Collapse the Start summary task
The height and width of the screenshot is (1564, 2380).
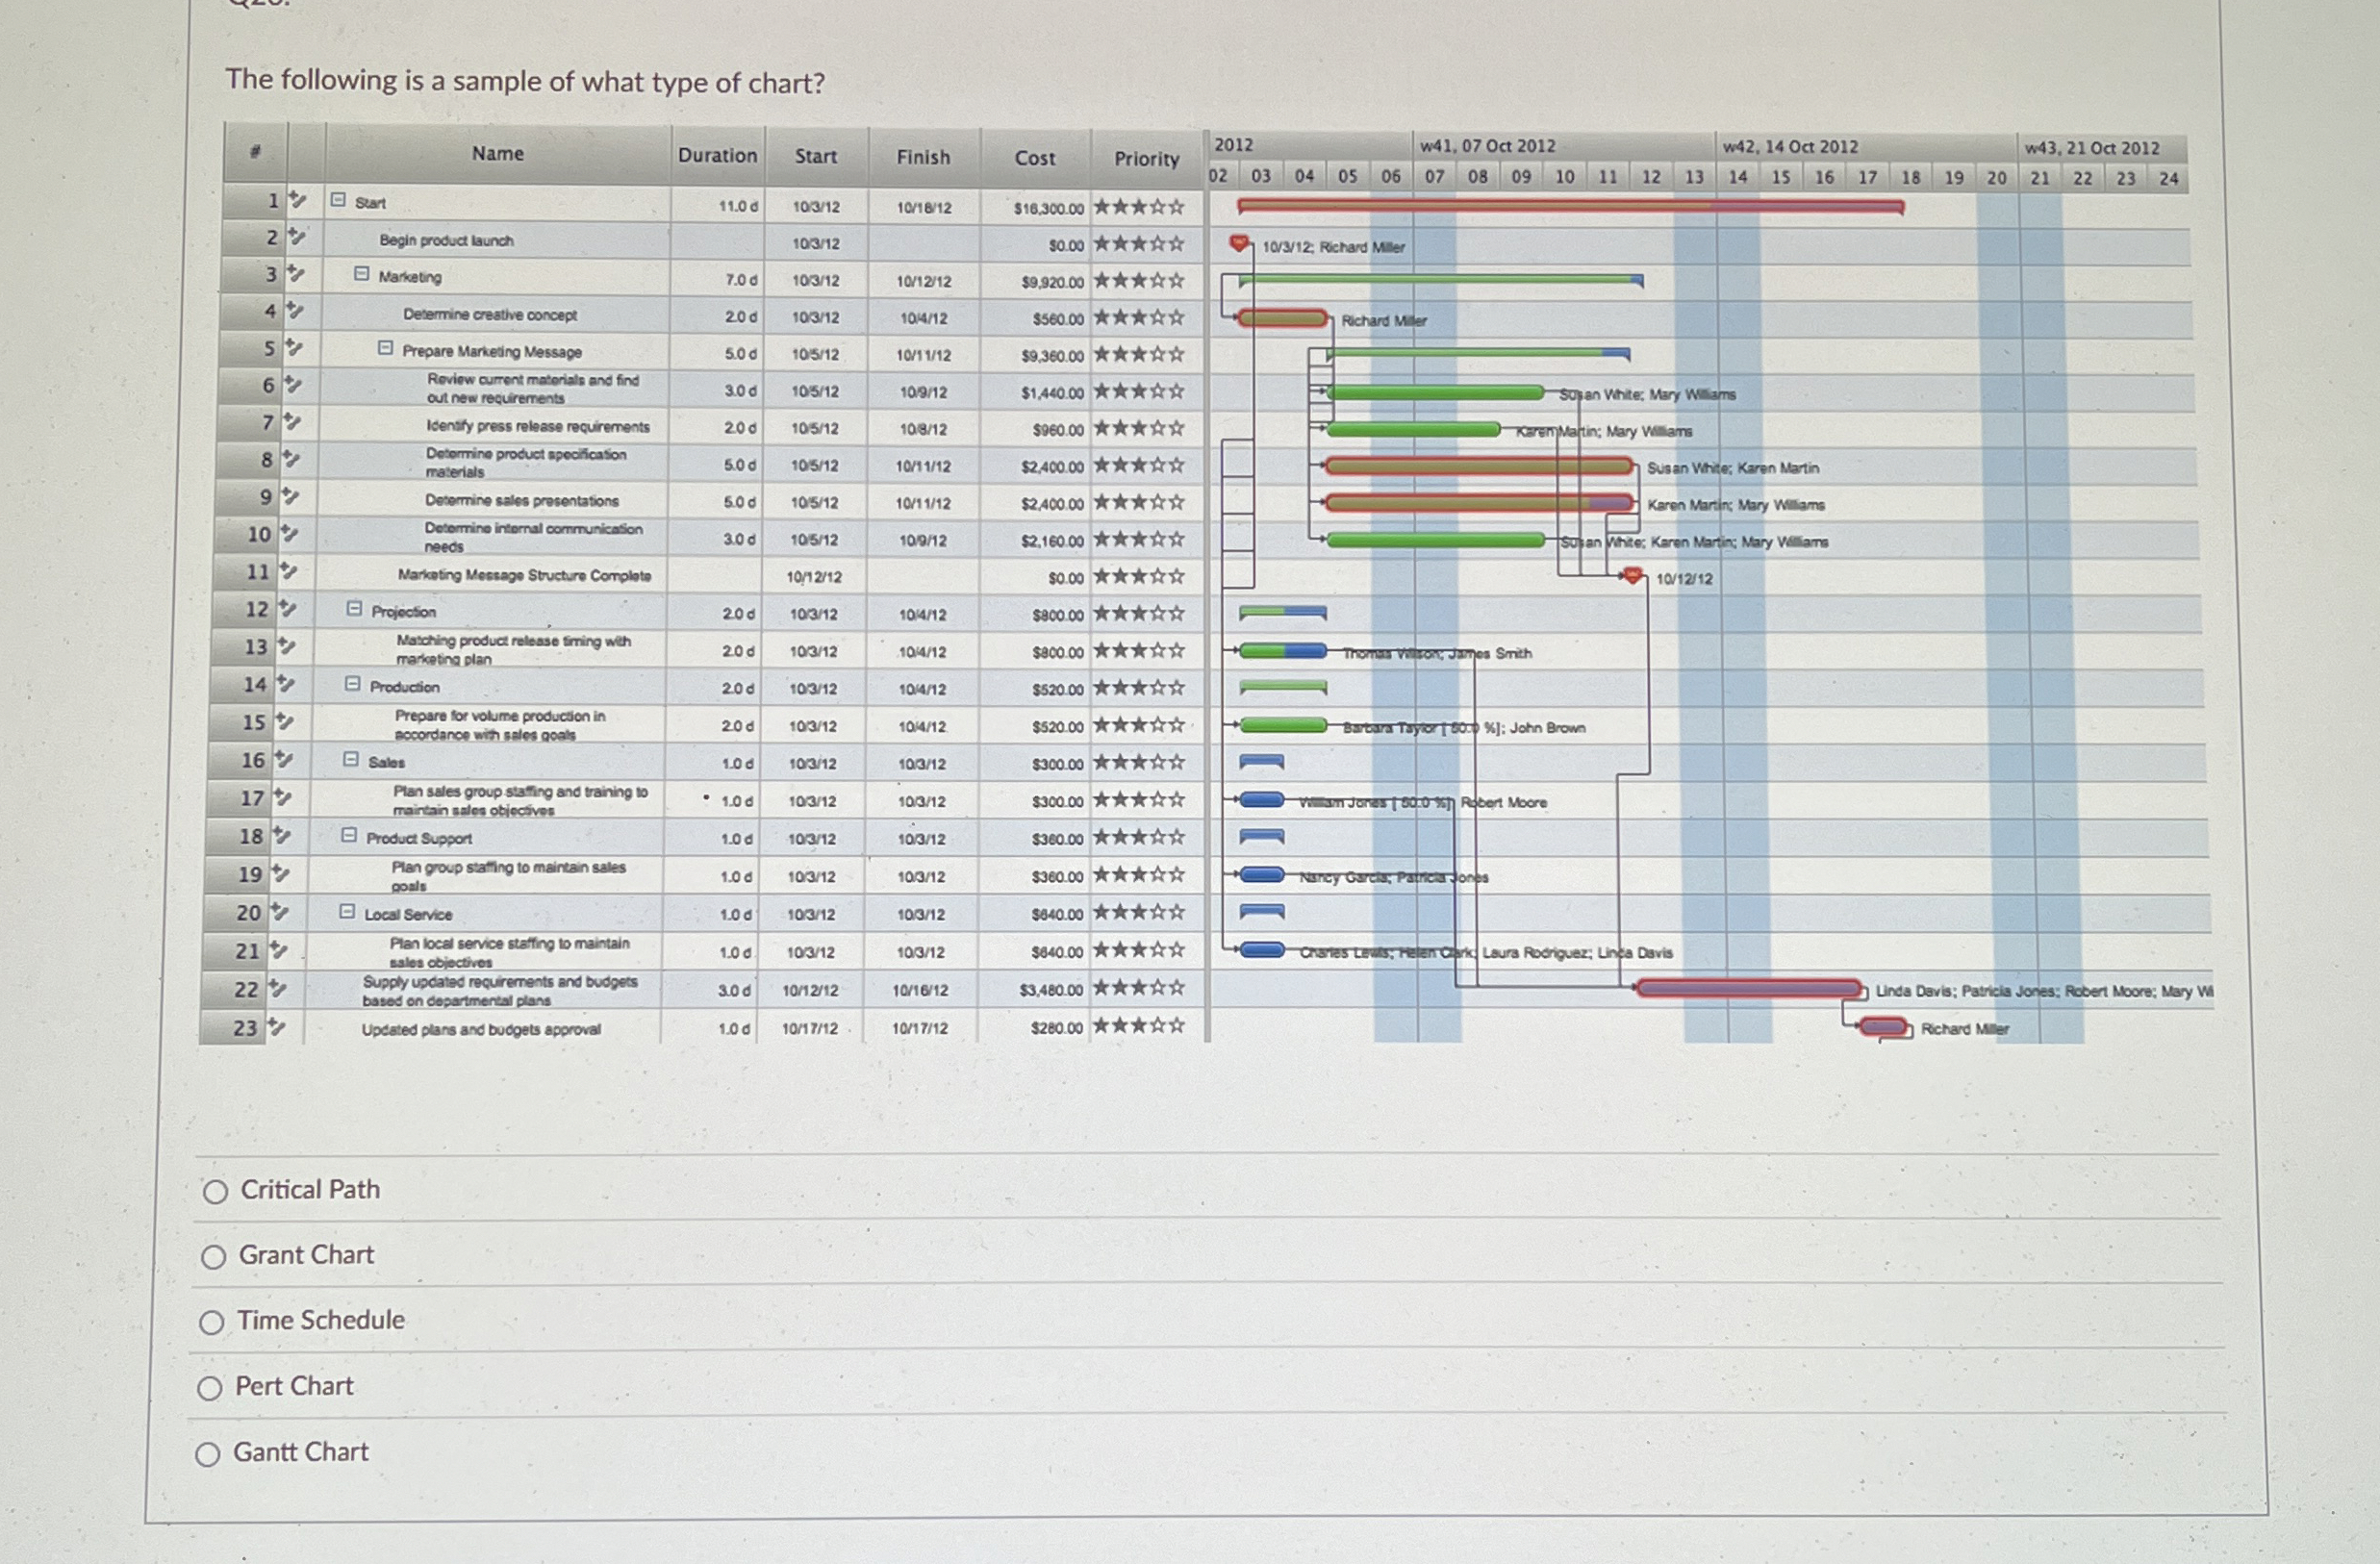point(339,200)
